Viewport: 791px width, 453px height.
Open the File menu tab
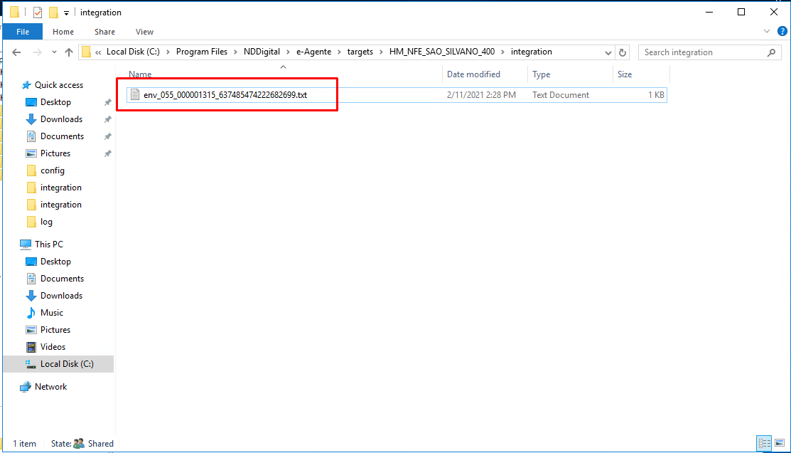click(22, 31)
